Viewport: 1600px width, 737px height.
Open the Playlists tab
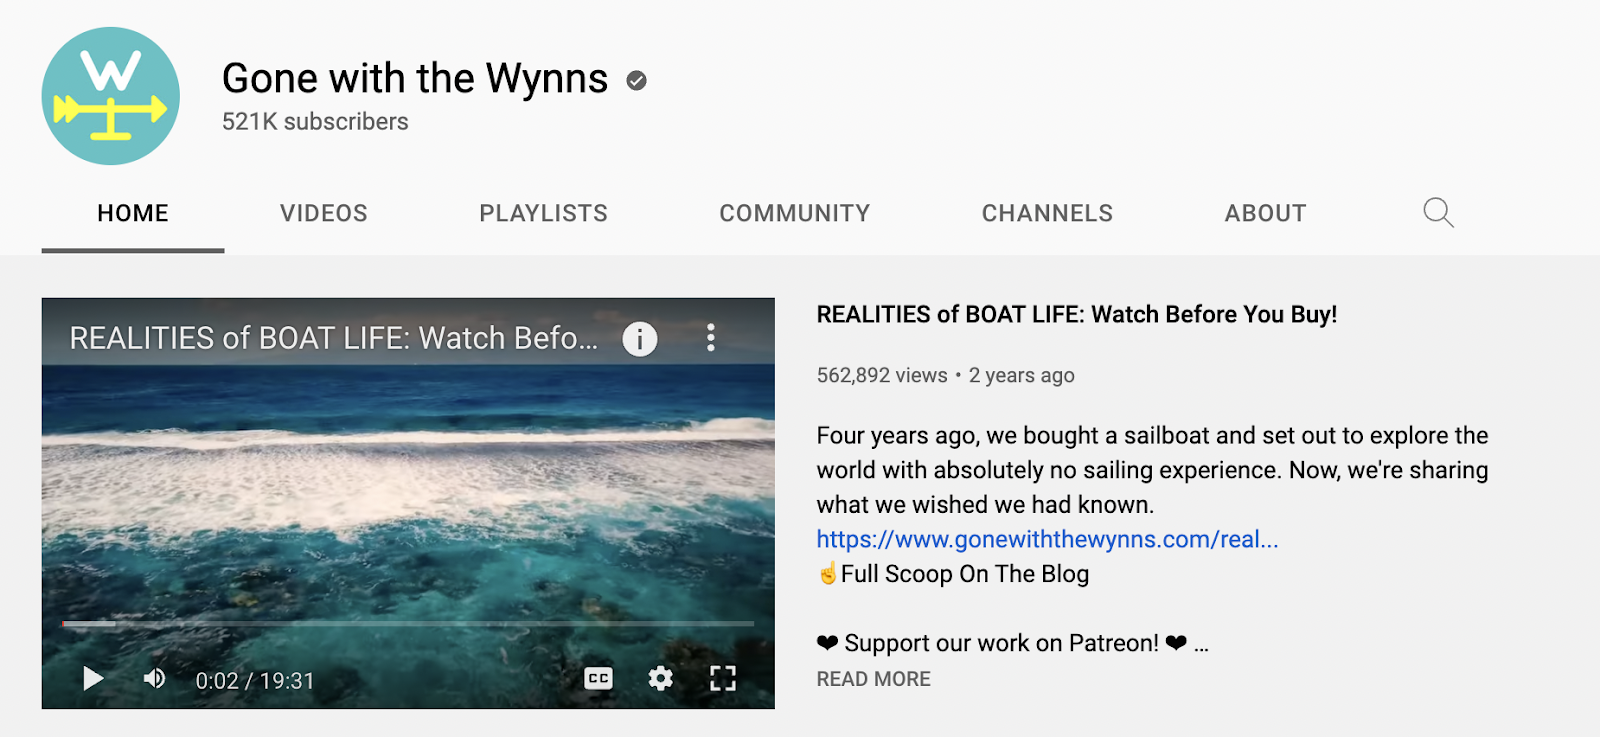click(544, 213)
